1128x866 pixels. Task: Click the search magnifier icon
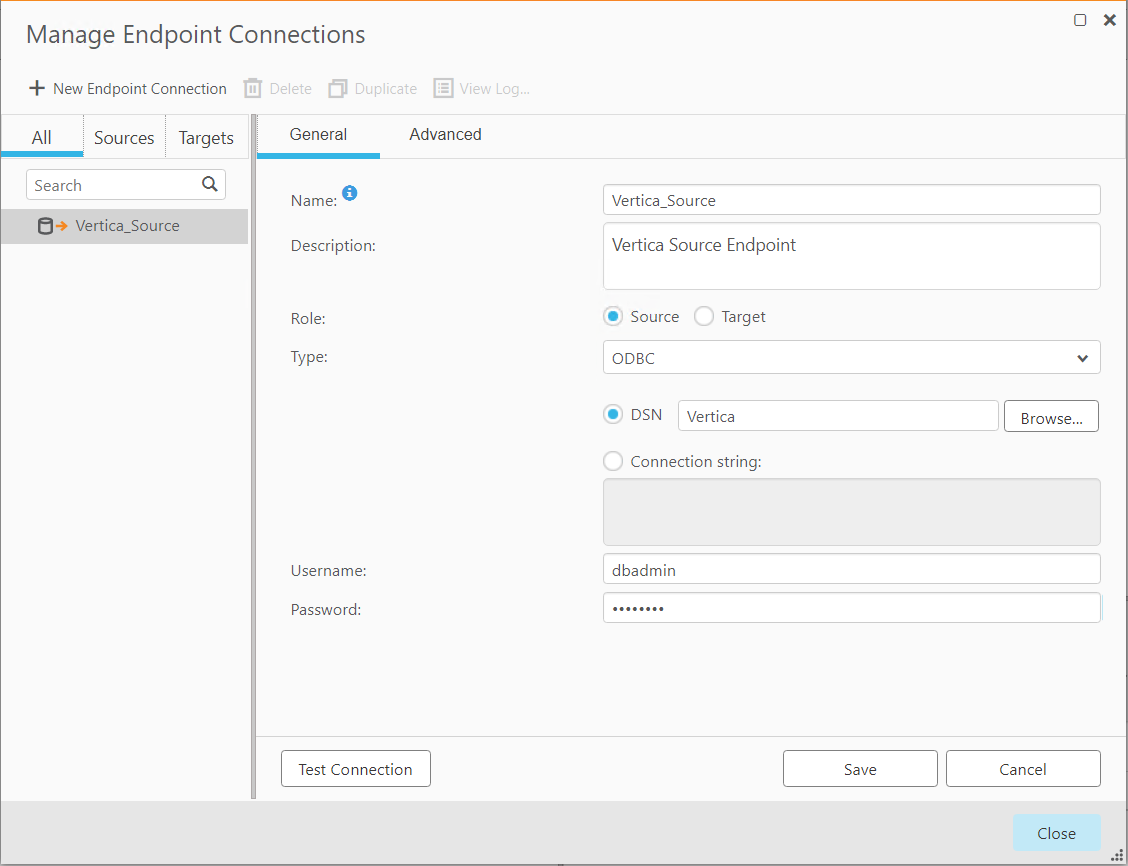[x=209, y=185]
